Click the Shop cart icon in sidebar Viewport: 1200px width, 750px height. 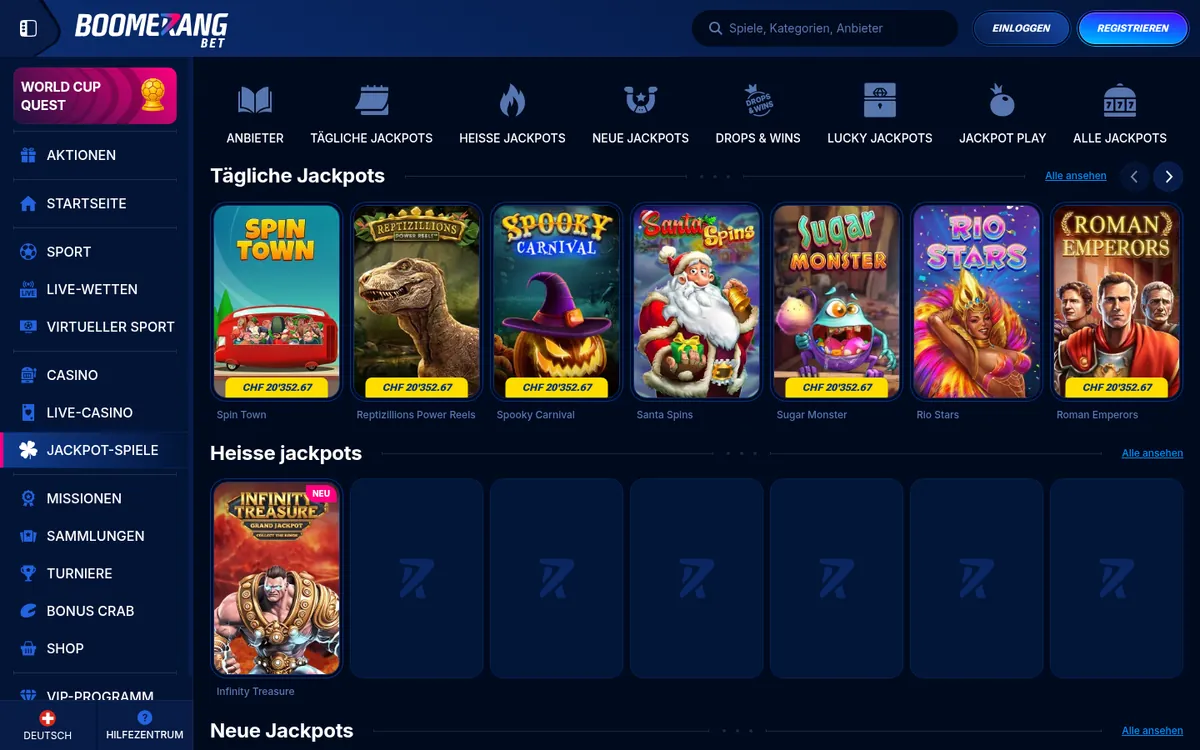tap(28, 648)
